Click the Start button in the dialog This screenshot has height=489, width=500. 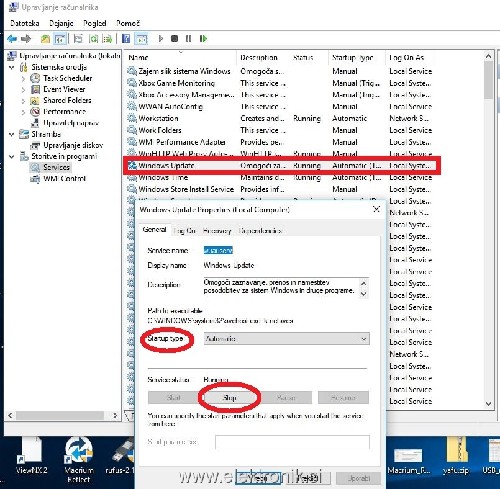click(173, 398)
